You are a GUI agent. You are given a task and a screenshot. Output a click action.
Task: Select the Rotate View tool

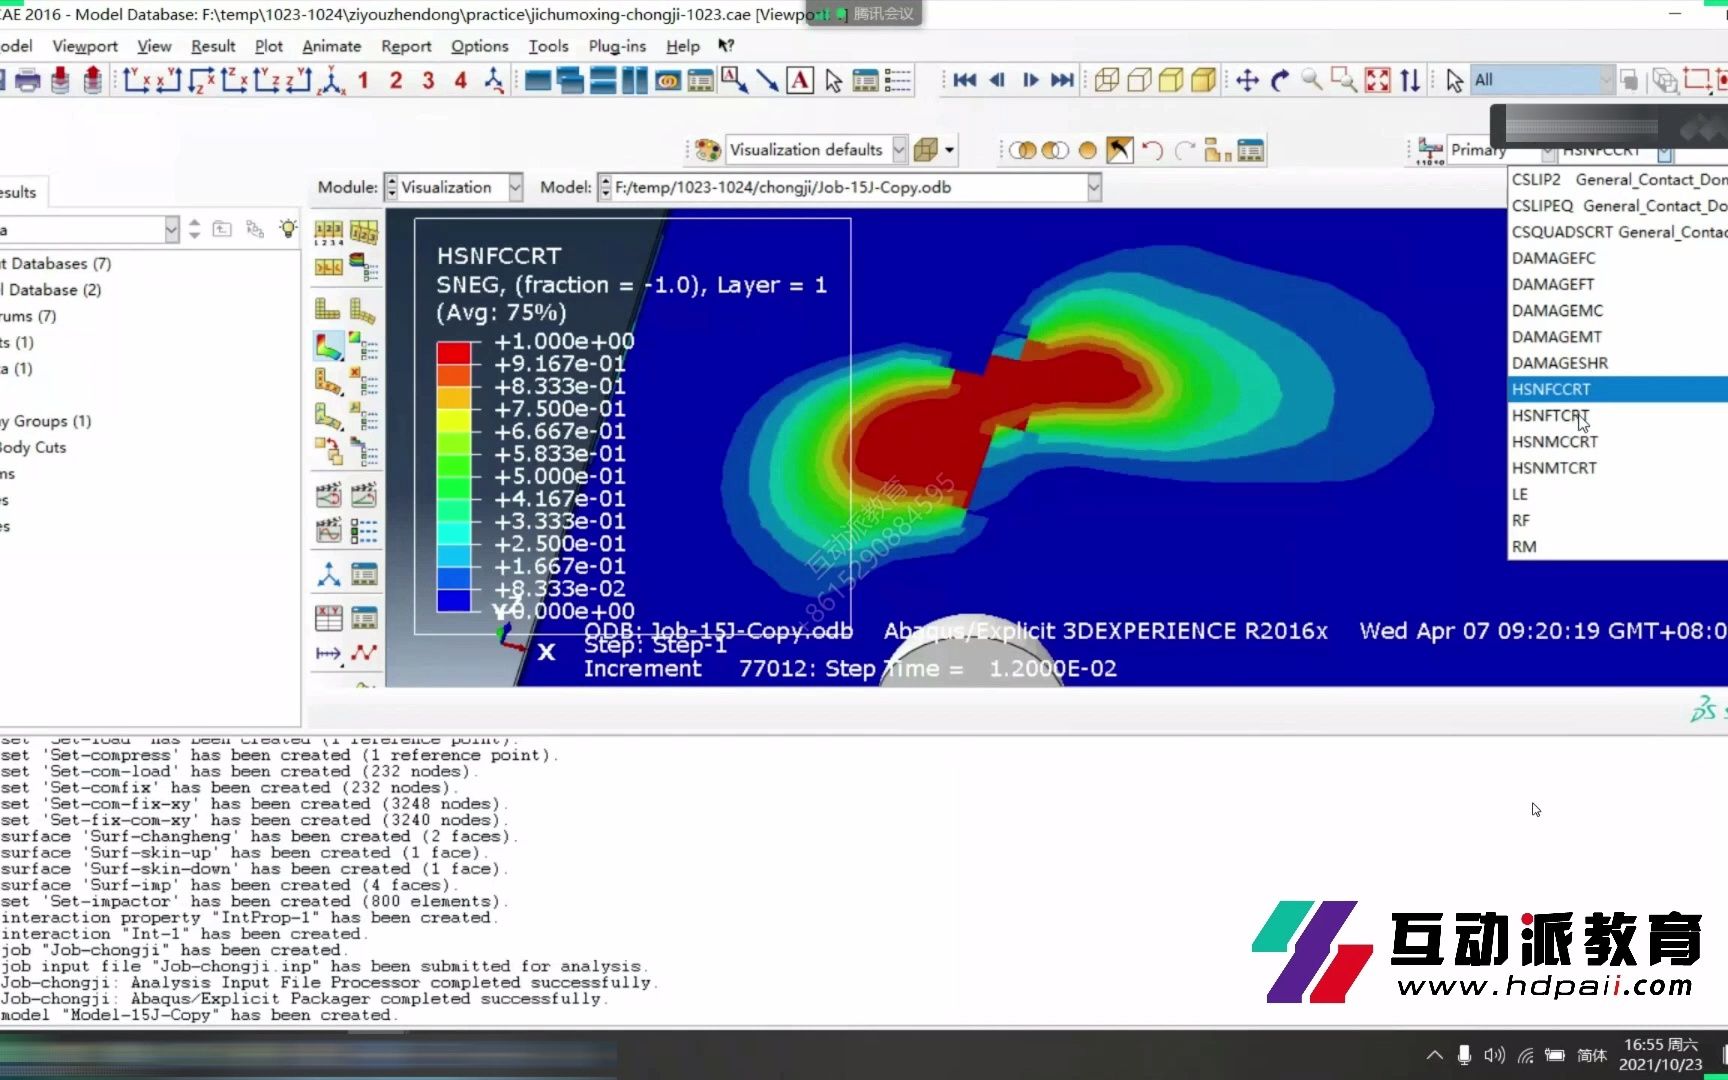pos(1280,79)
